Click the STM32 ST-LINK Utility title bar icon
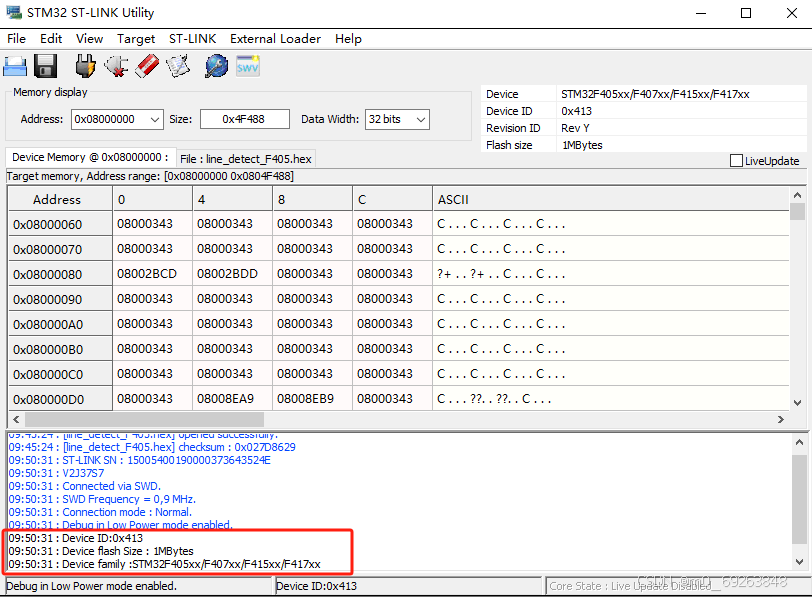The image size is (812, 597). (14, 12)
